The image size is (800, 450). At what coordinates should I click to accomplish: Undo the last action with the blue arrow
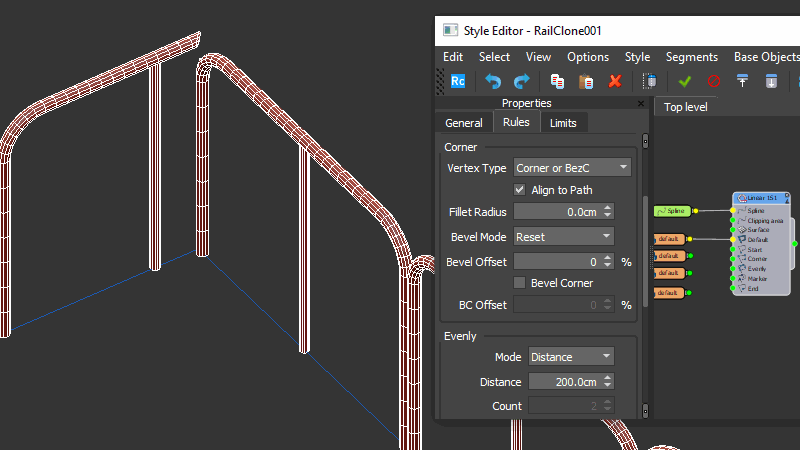[x=492, y=81]
